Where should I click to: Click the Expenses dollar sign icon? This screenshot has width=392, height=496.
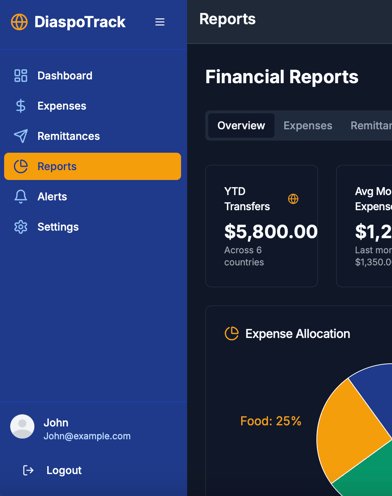(21, 106)
